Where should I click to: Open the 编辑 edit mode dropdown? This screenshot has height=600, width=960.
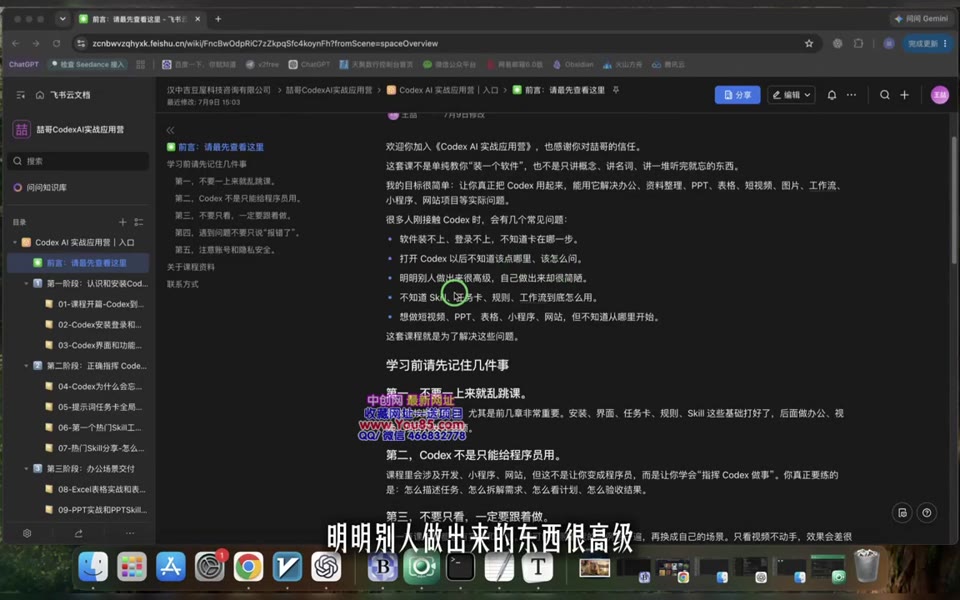(x=791, y=95)
